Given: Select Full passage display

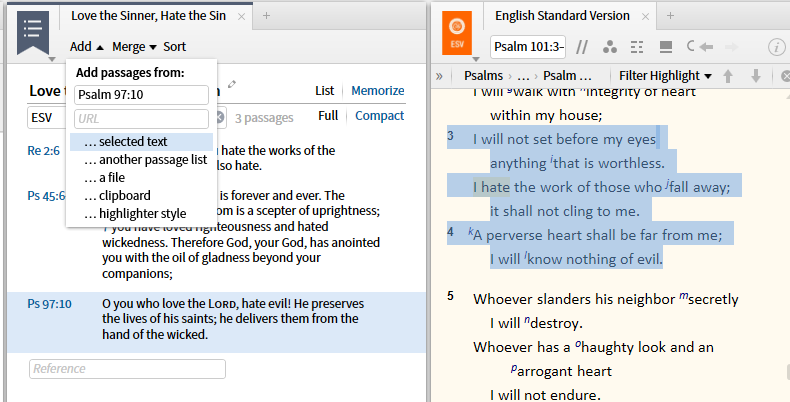Looking at the screenshot, I should (x=328, y=116).
